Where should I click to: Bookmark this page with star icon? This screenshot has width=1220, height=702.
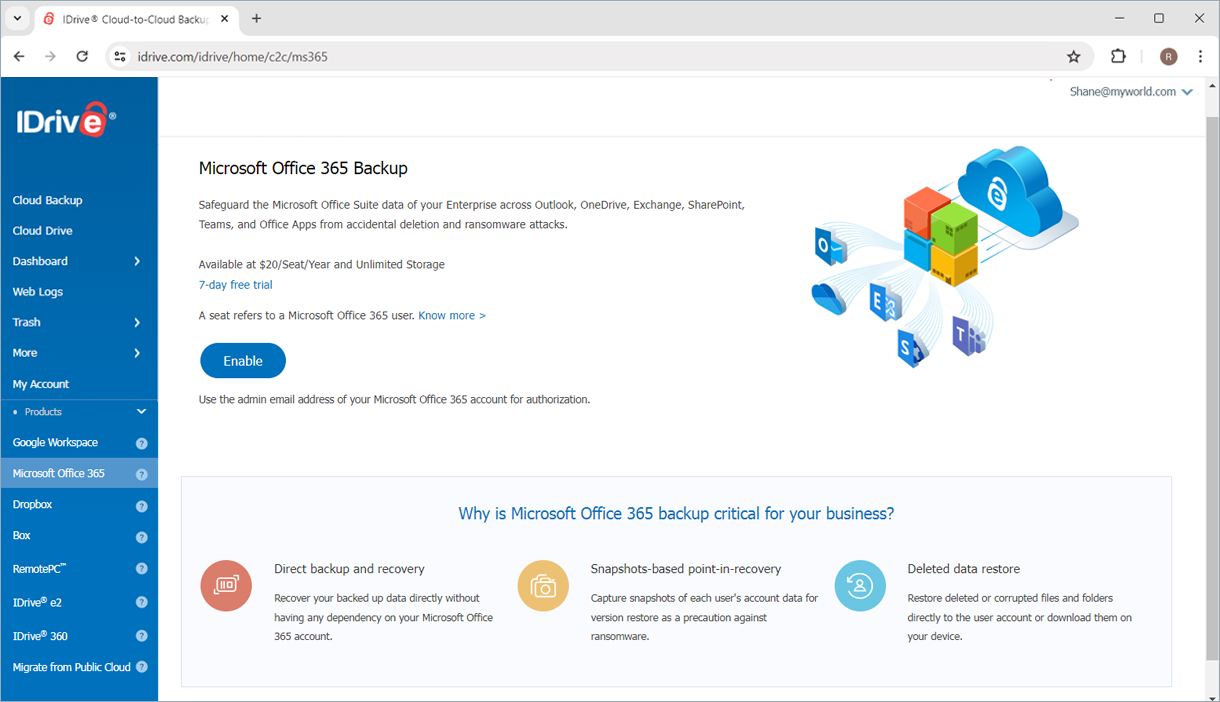[x=1074, y=57]
